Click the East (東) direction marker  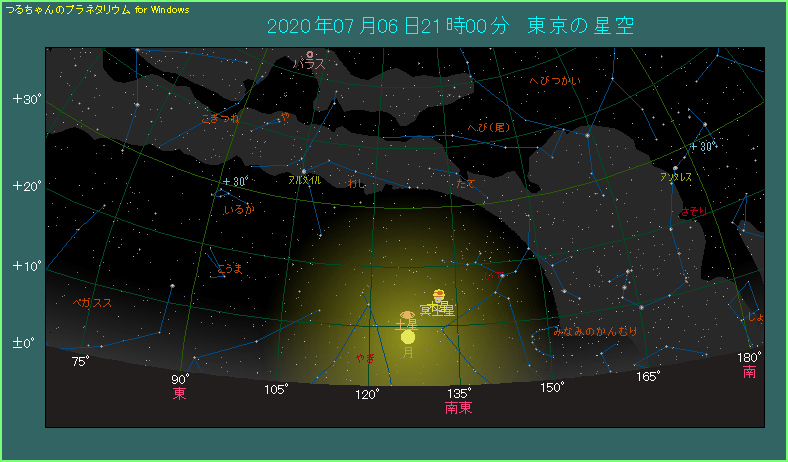point(180,394)
